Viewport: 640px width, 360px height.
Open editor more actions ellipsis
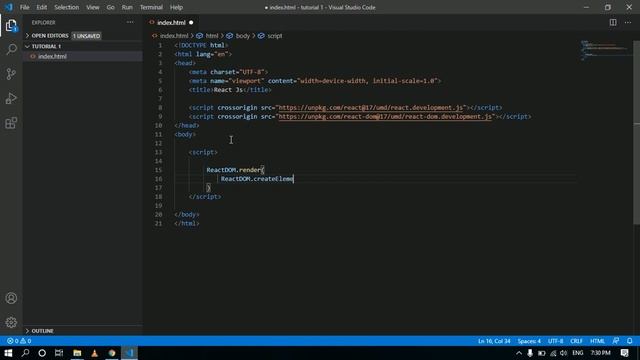(628, 22)
